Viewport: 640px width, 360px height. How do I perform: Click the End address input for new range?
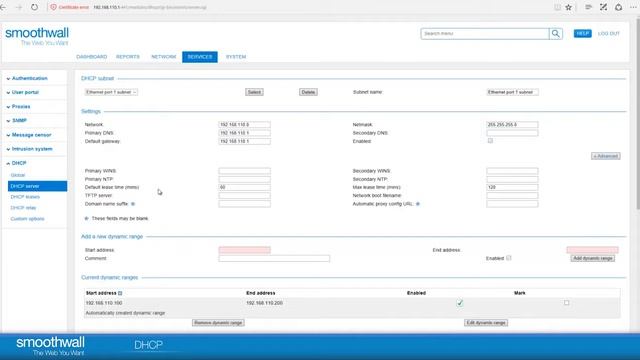[592, 250]
